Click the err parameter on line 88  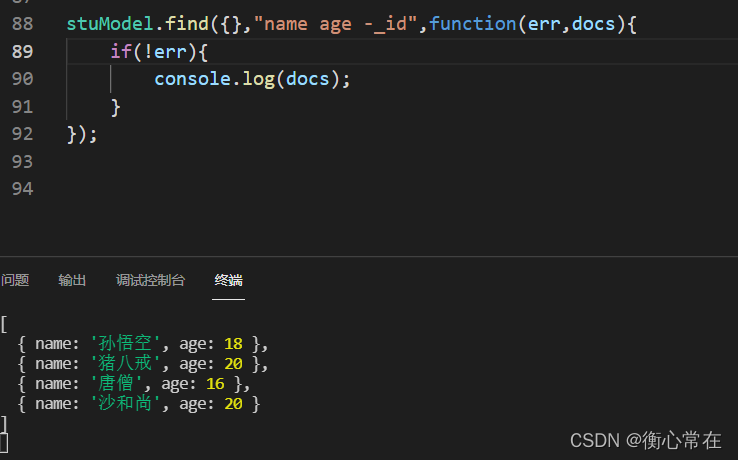(544, 24)
